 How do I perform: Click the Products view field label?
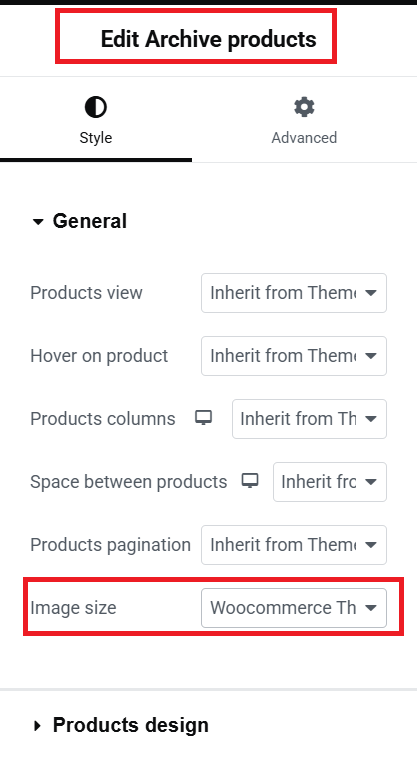click(86, 293)
